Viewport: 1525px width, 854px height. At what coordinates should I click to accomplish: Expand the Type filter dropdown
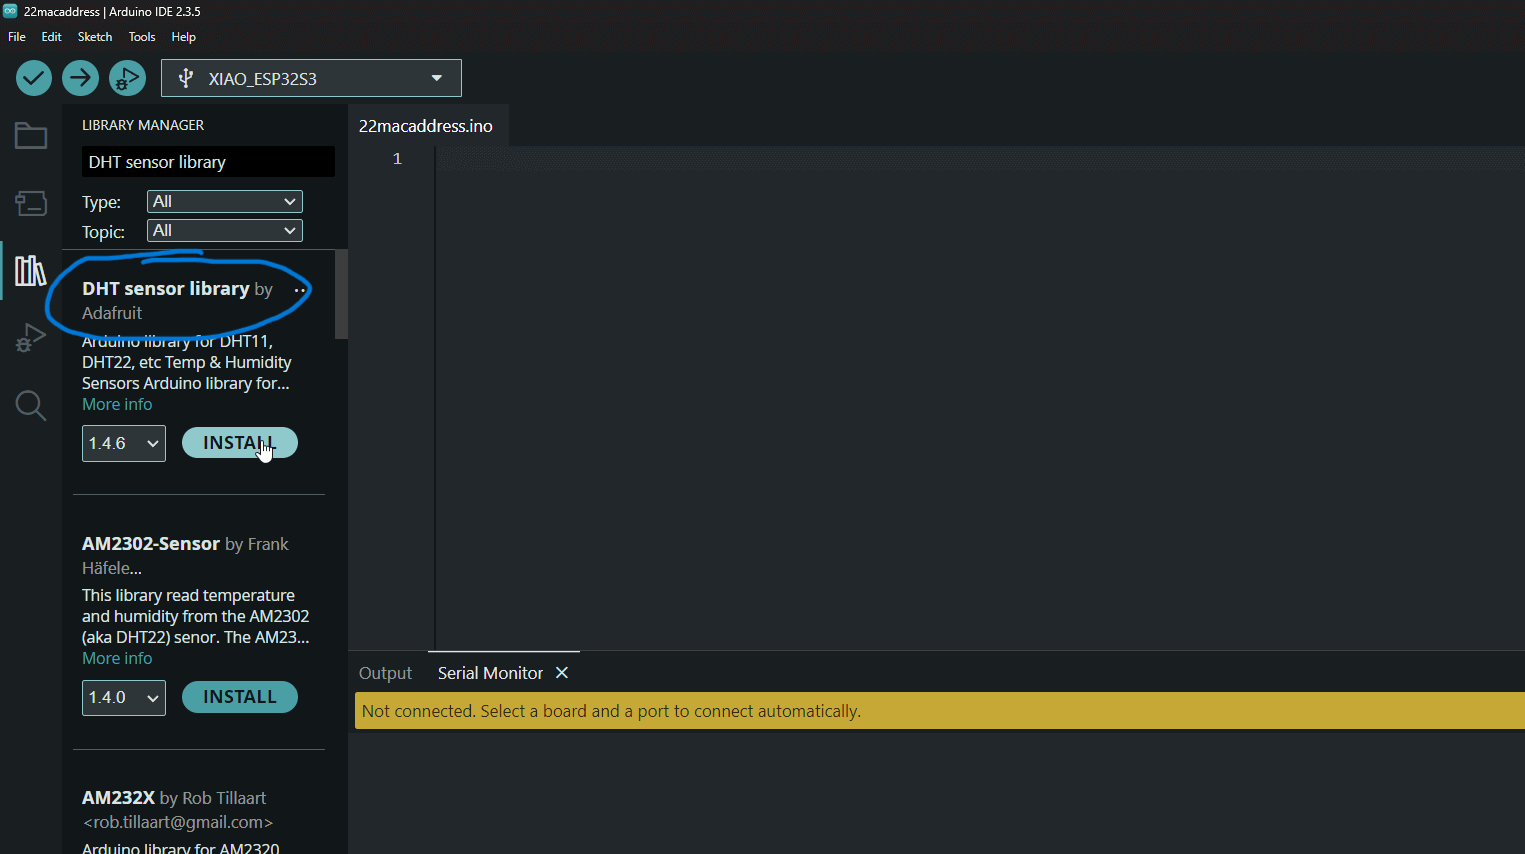click(225, 201)
